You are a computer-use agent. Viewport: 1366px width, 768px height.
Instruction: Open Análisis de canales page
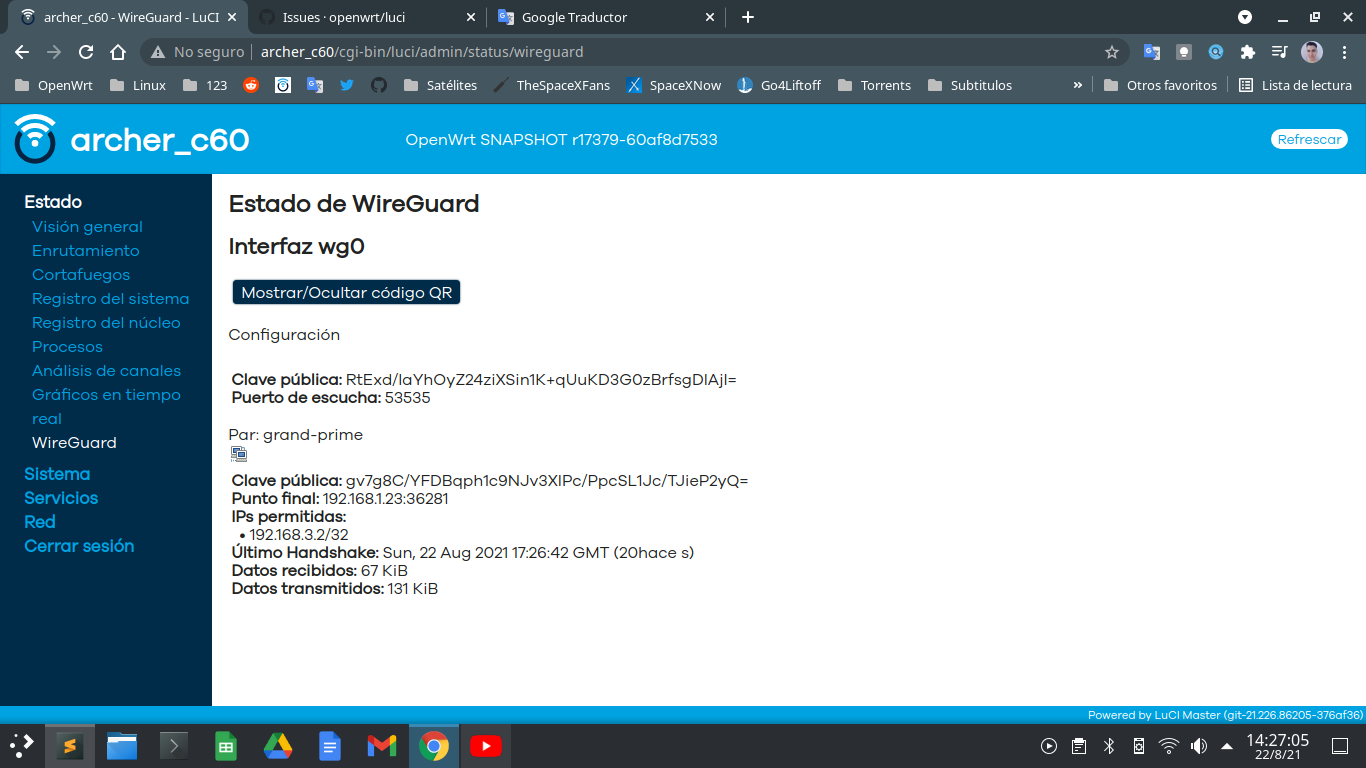click(x=106, y=371)
